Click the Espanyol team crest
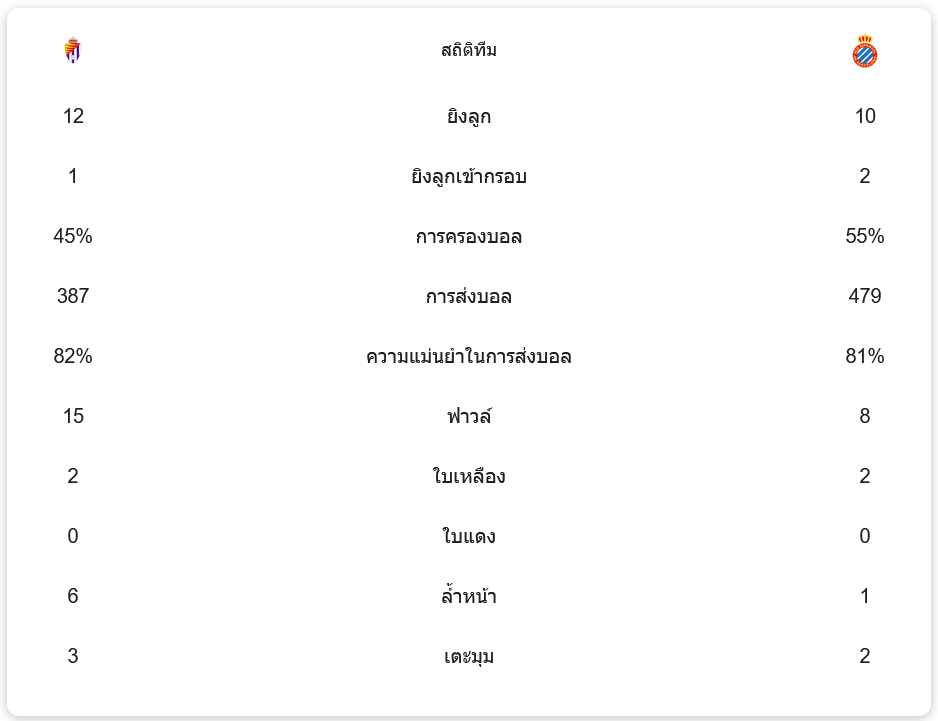The width and height of the screenshot is (938, 721). 864,51
